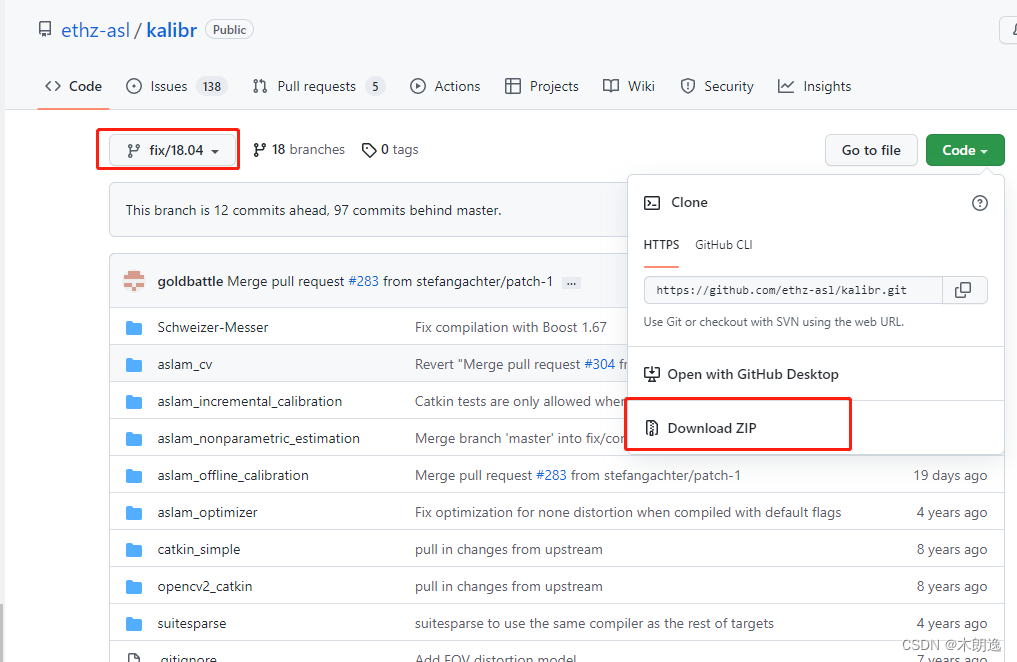Open the #304 pull request link
The height and width of the screenshot is (662, 1017).
(599, 364)
